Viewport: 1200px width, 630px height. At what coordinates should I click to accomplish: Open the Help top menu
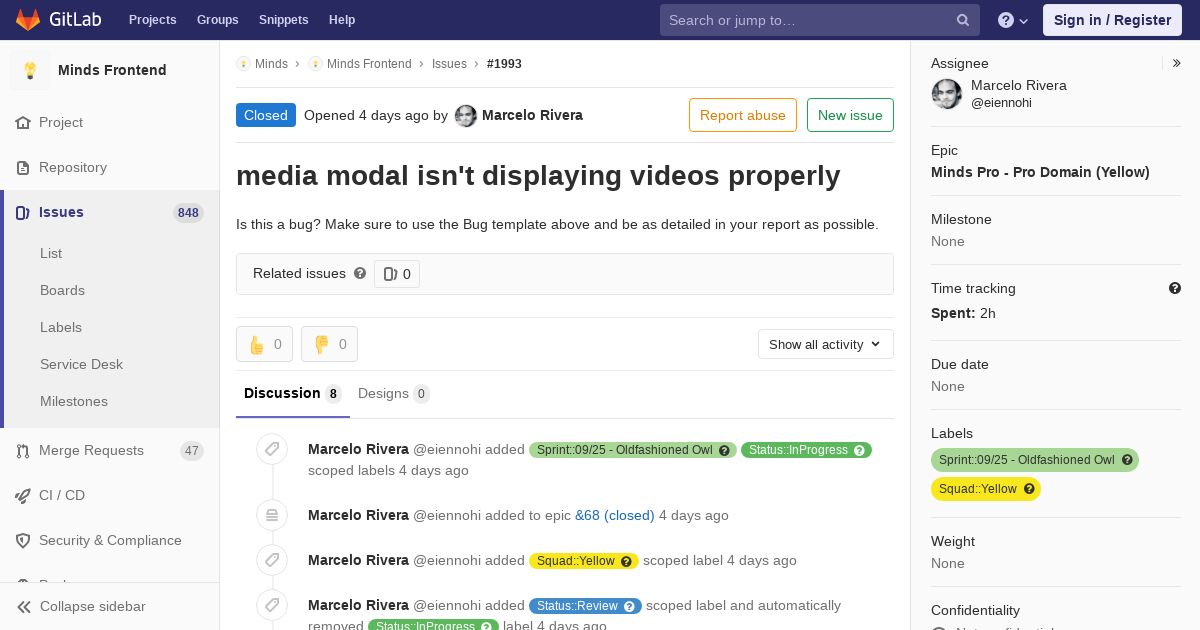[x=342, y=20]
